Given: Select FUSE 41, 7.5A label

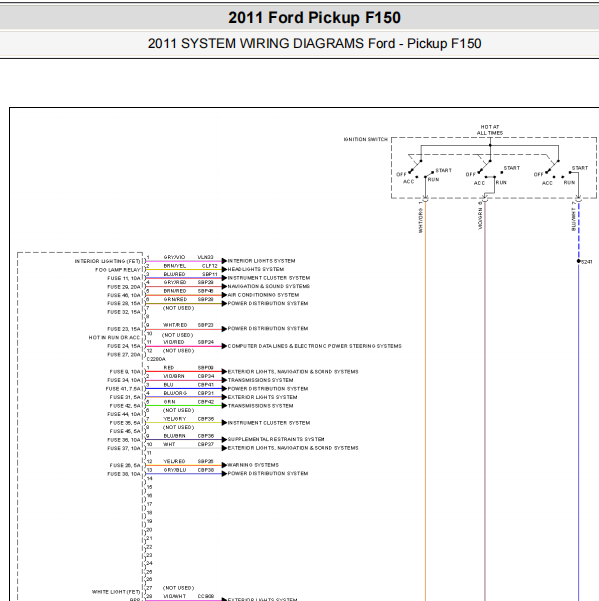Looking at the screenshot, I should [123, 389].
